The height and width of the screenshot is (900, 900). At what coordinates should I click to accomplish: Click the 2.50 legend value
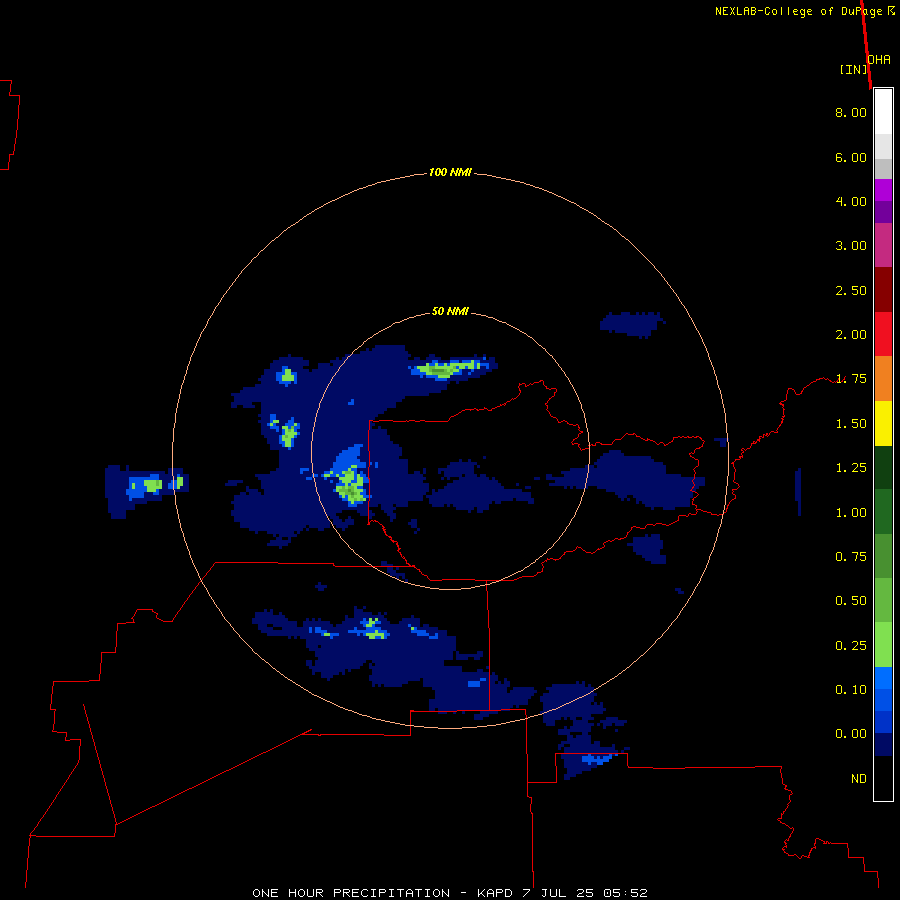[851, 290]
